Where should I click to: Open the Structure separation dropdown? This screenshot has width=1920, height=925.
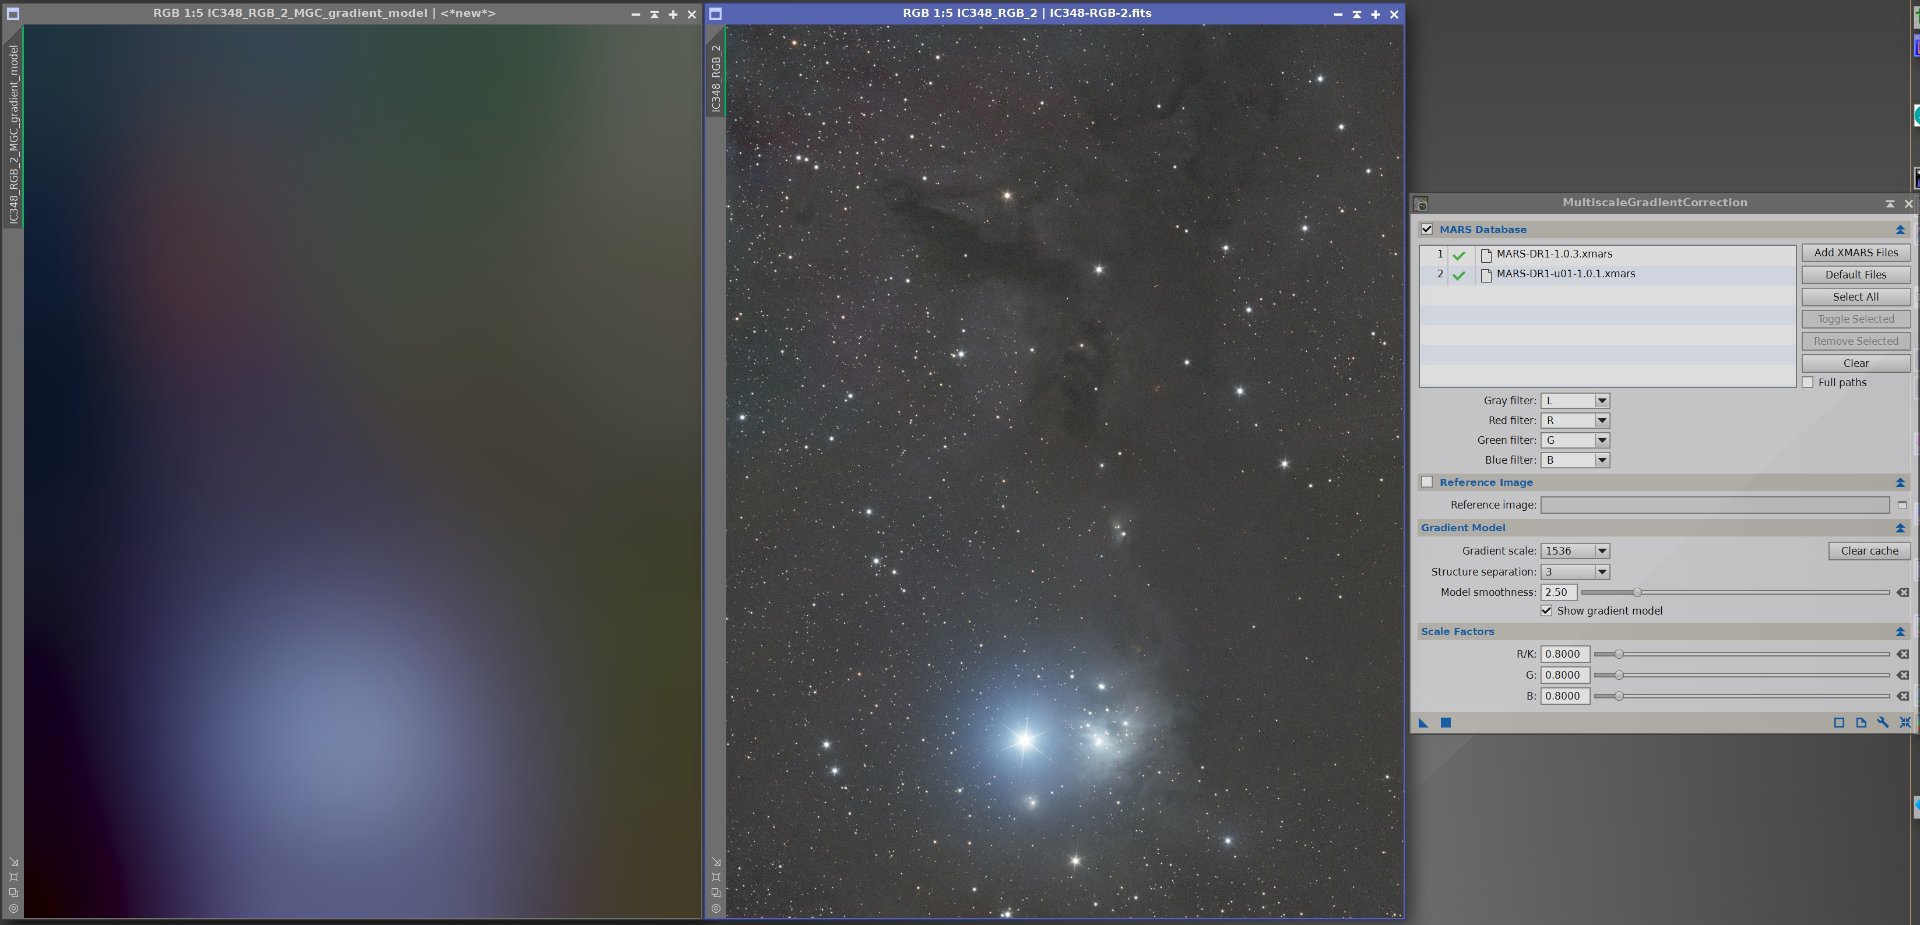point(1575,573)
